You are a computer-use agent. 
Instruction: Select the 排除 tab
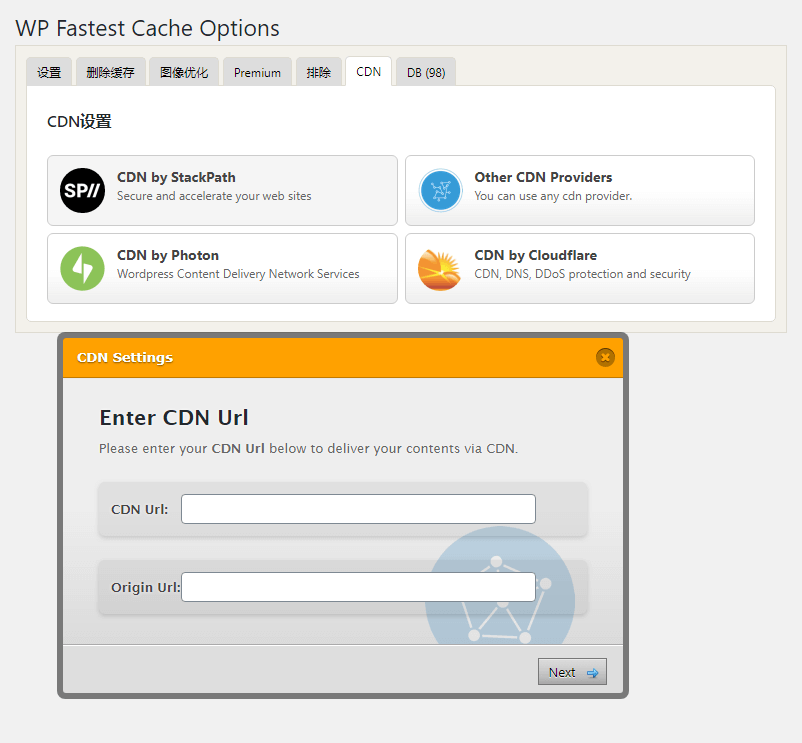(319, 72)
